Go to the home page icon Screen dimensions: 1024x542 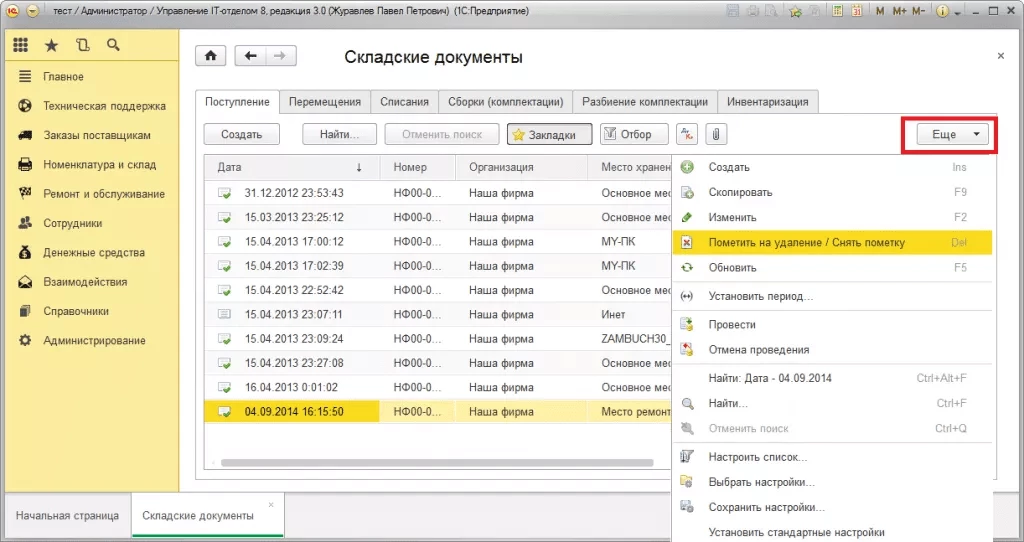pos(210,56)
